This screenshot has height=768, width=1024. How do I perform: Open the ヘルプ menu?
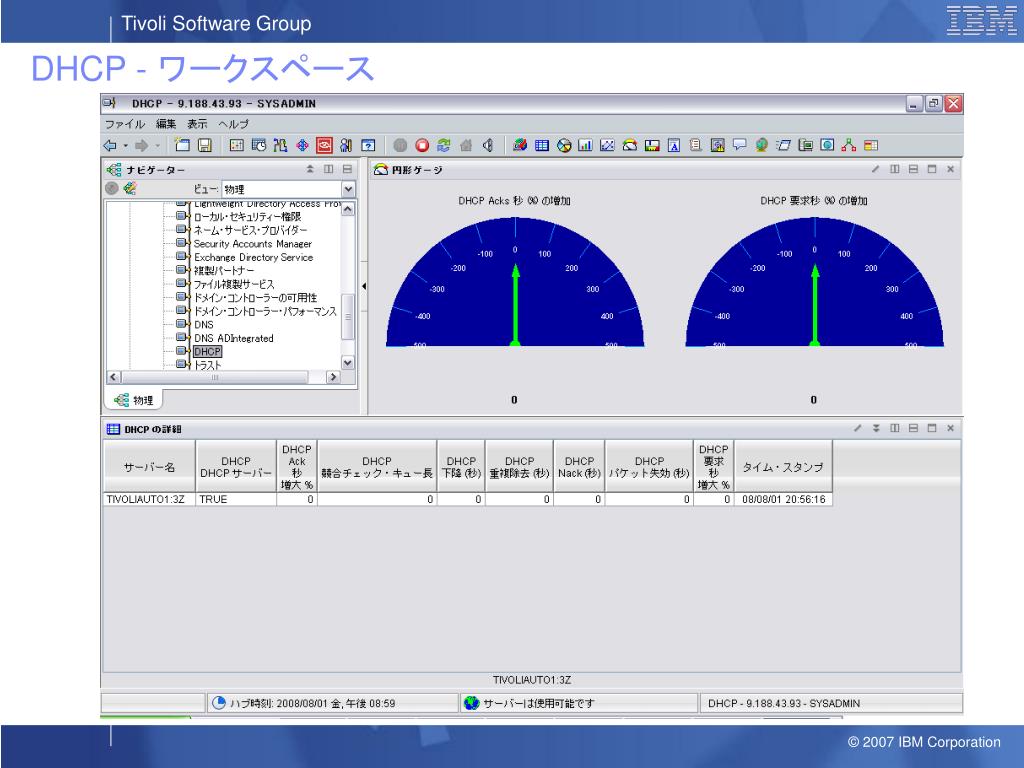pyautogui.click(x=234, y=124)
